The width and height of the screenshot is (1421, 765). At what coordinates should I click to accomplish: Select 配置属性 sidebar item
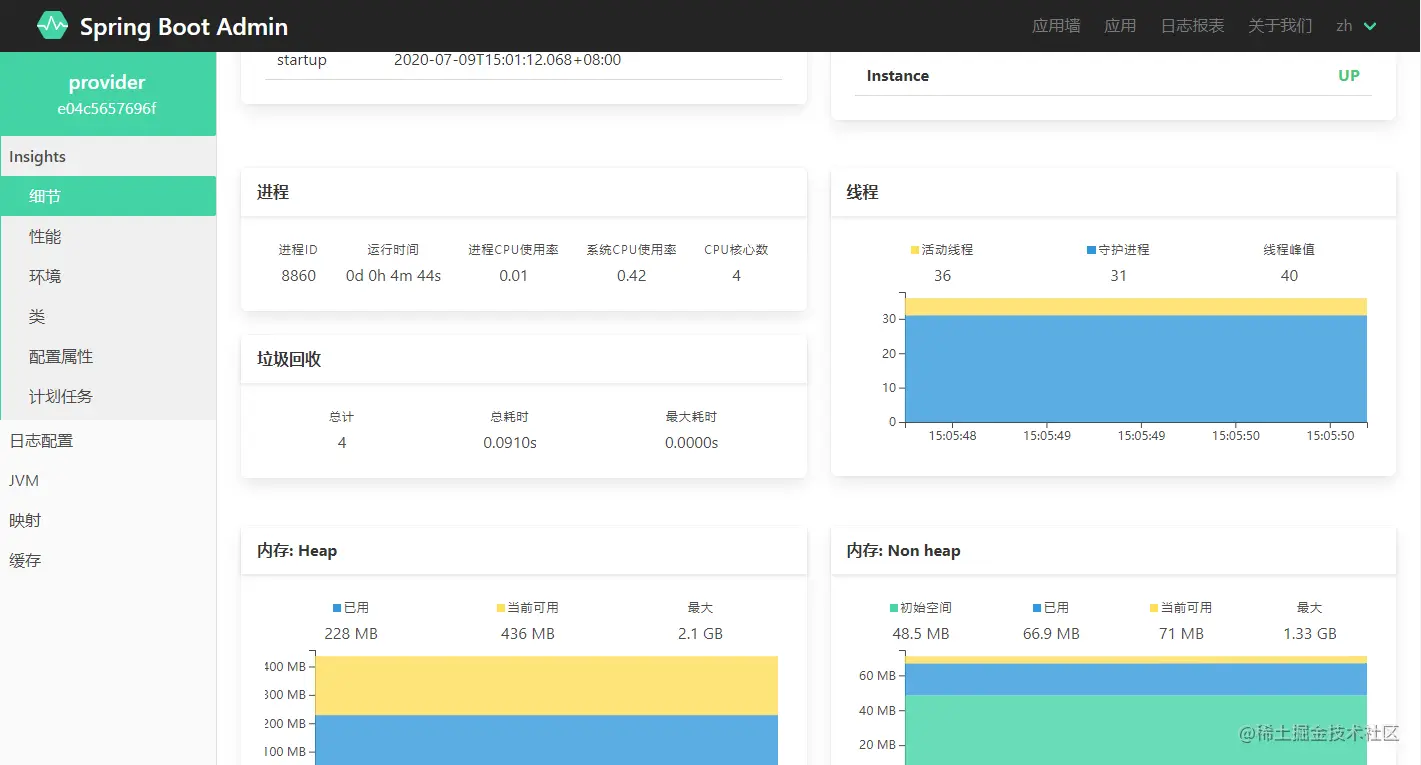tap(108, 356)
